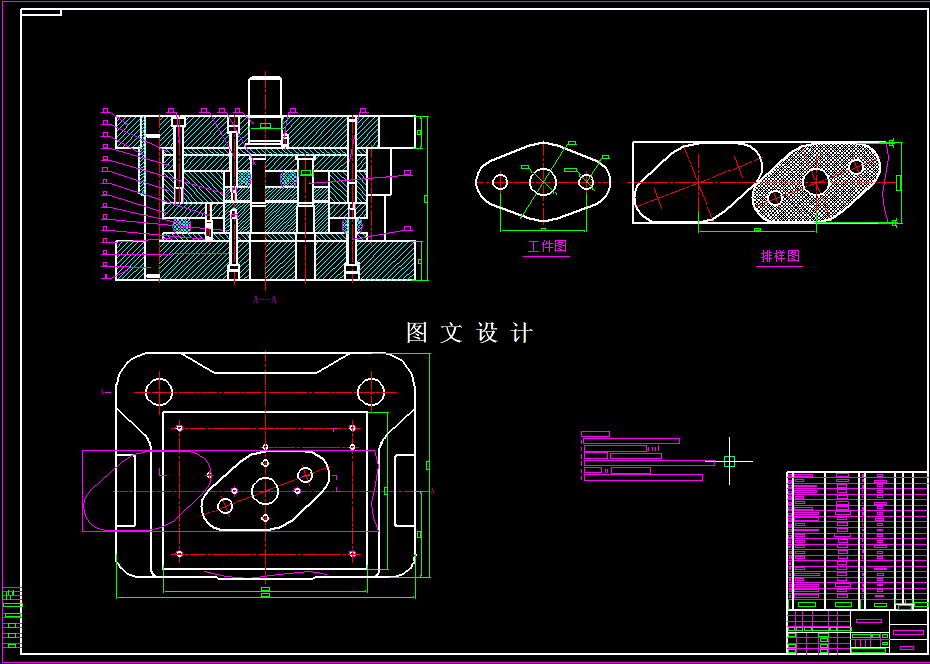Select the unhatched blank outline in 排样图
Viewport: 930px width, 664px height.
(x=698, y=182)
